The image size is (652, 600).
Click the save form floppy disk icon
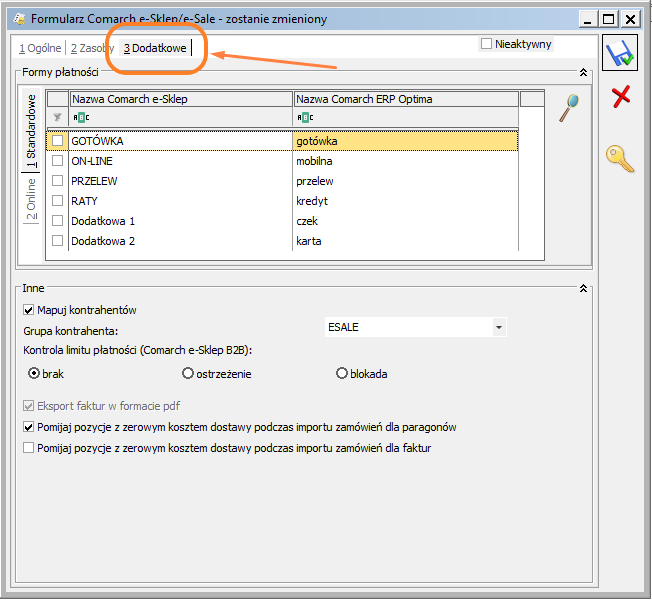click(x=620, y=52)
